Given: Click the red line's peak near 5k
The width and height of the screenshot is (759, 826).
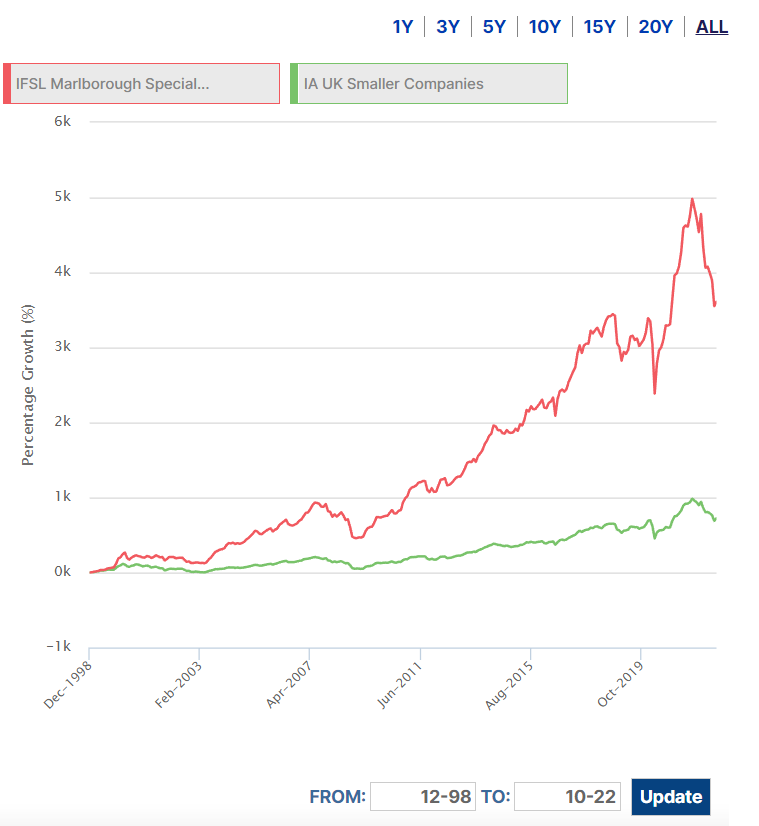Looking at the screenshot, I should pos(692,199).
